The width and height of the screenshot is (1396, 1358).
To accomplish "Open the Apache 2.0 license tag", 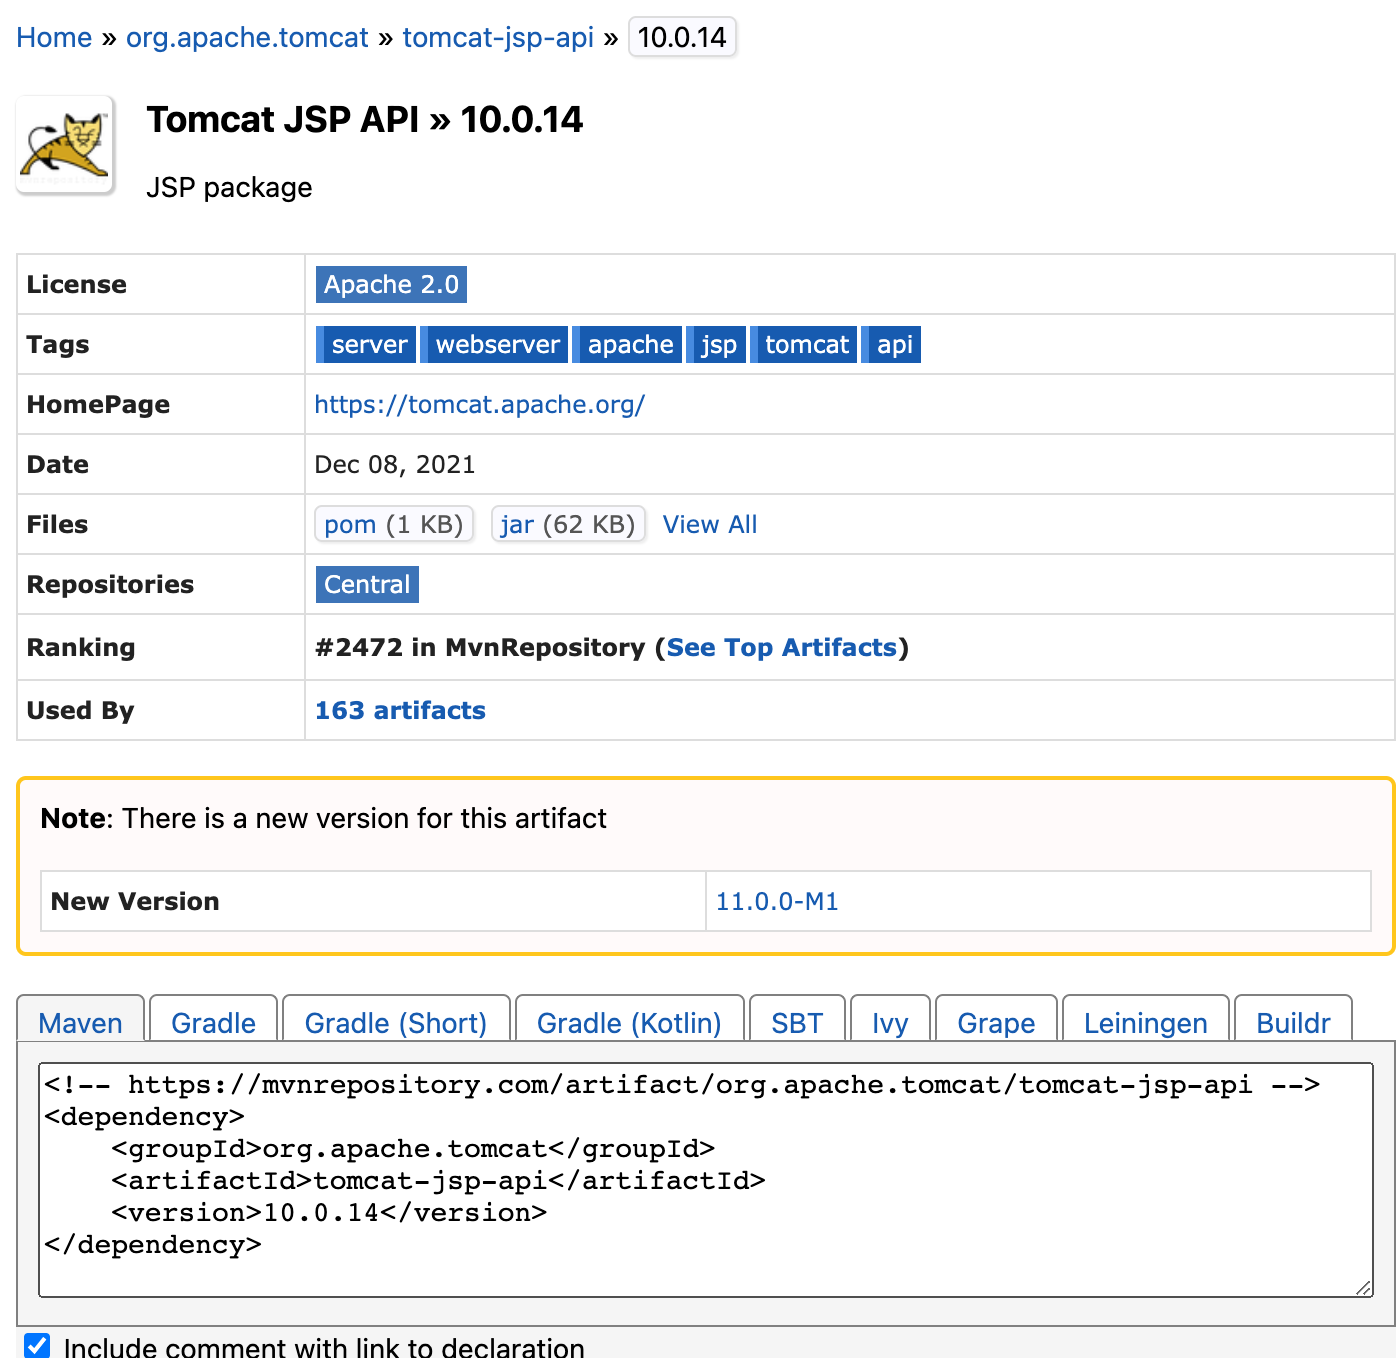I will click(x=391, y=284).
